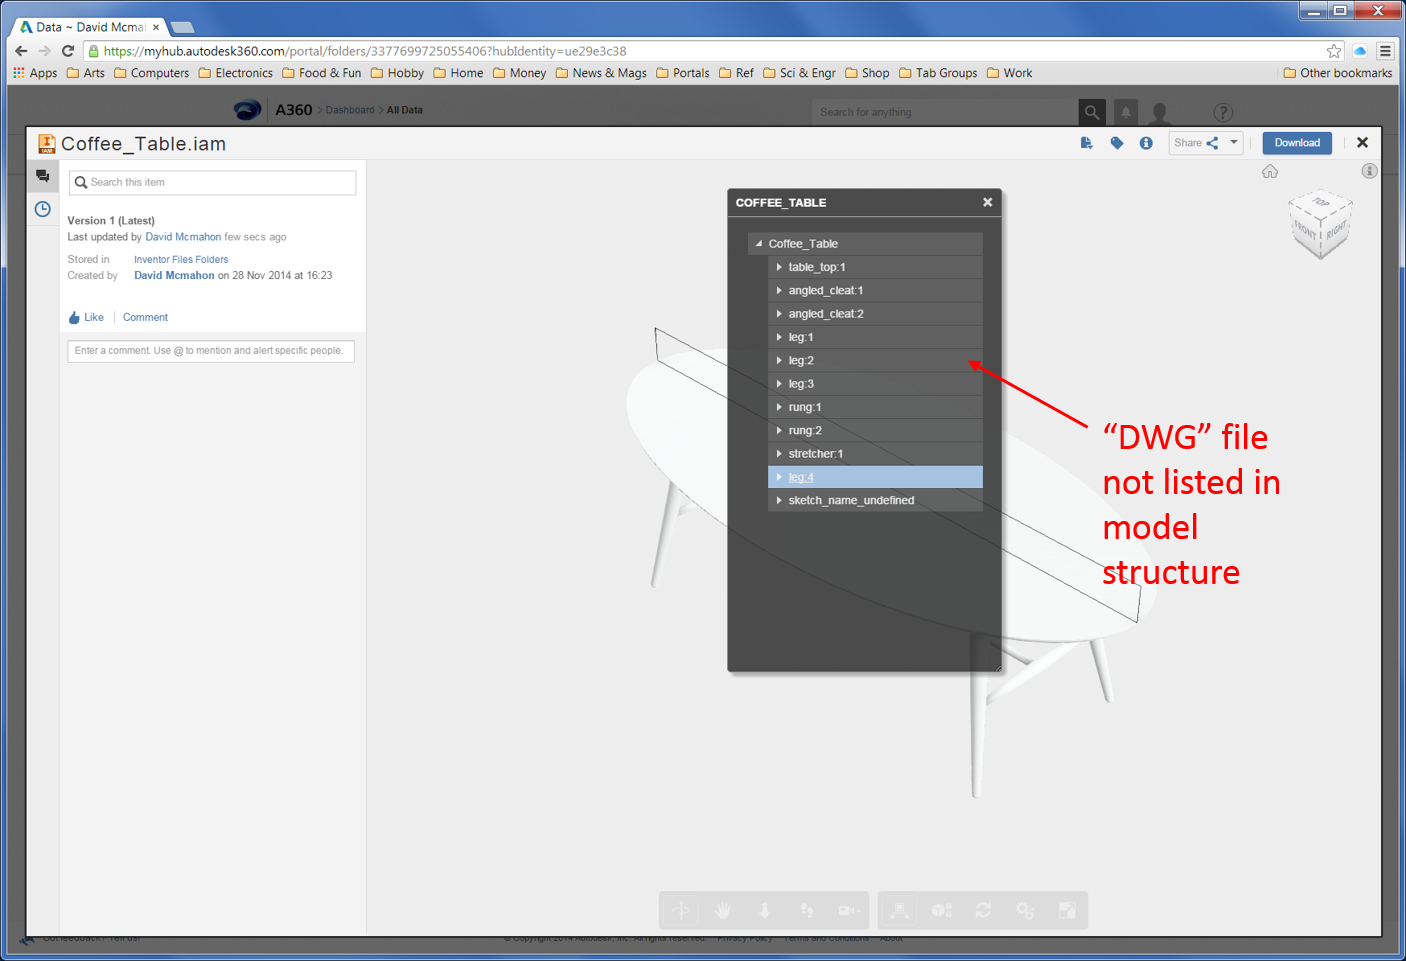
Task: Select the Pan tool
Action: (722, 910)
